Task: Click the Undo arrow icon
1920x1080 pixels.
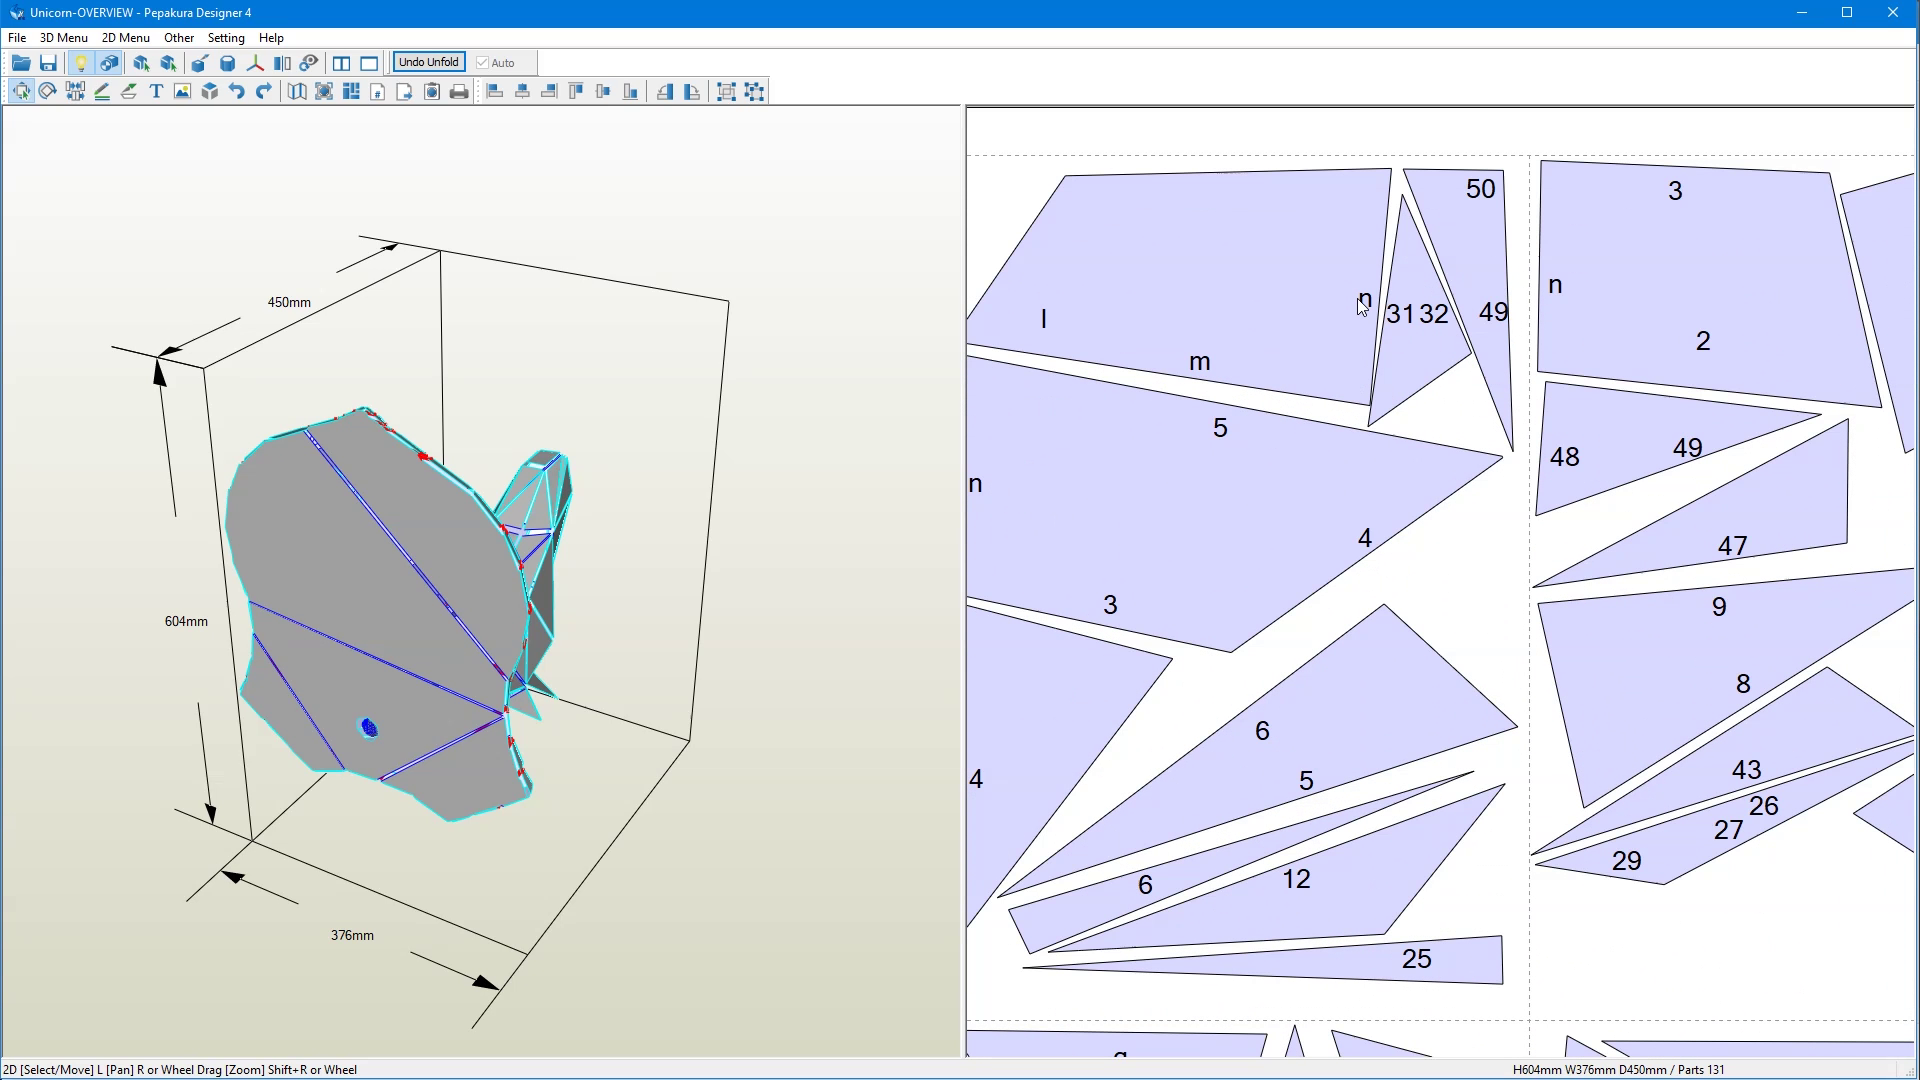Action: 234,91
